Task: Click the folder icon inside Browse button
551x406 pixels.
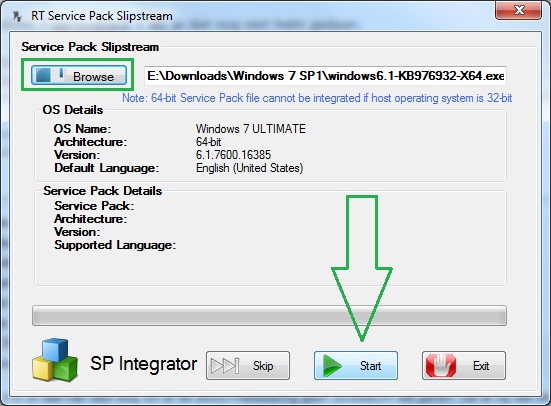Action: [50, 75]
